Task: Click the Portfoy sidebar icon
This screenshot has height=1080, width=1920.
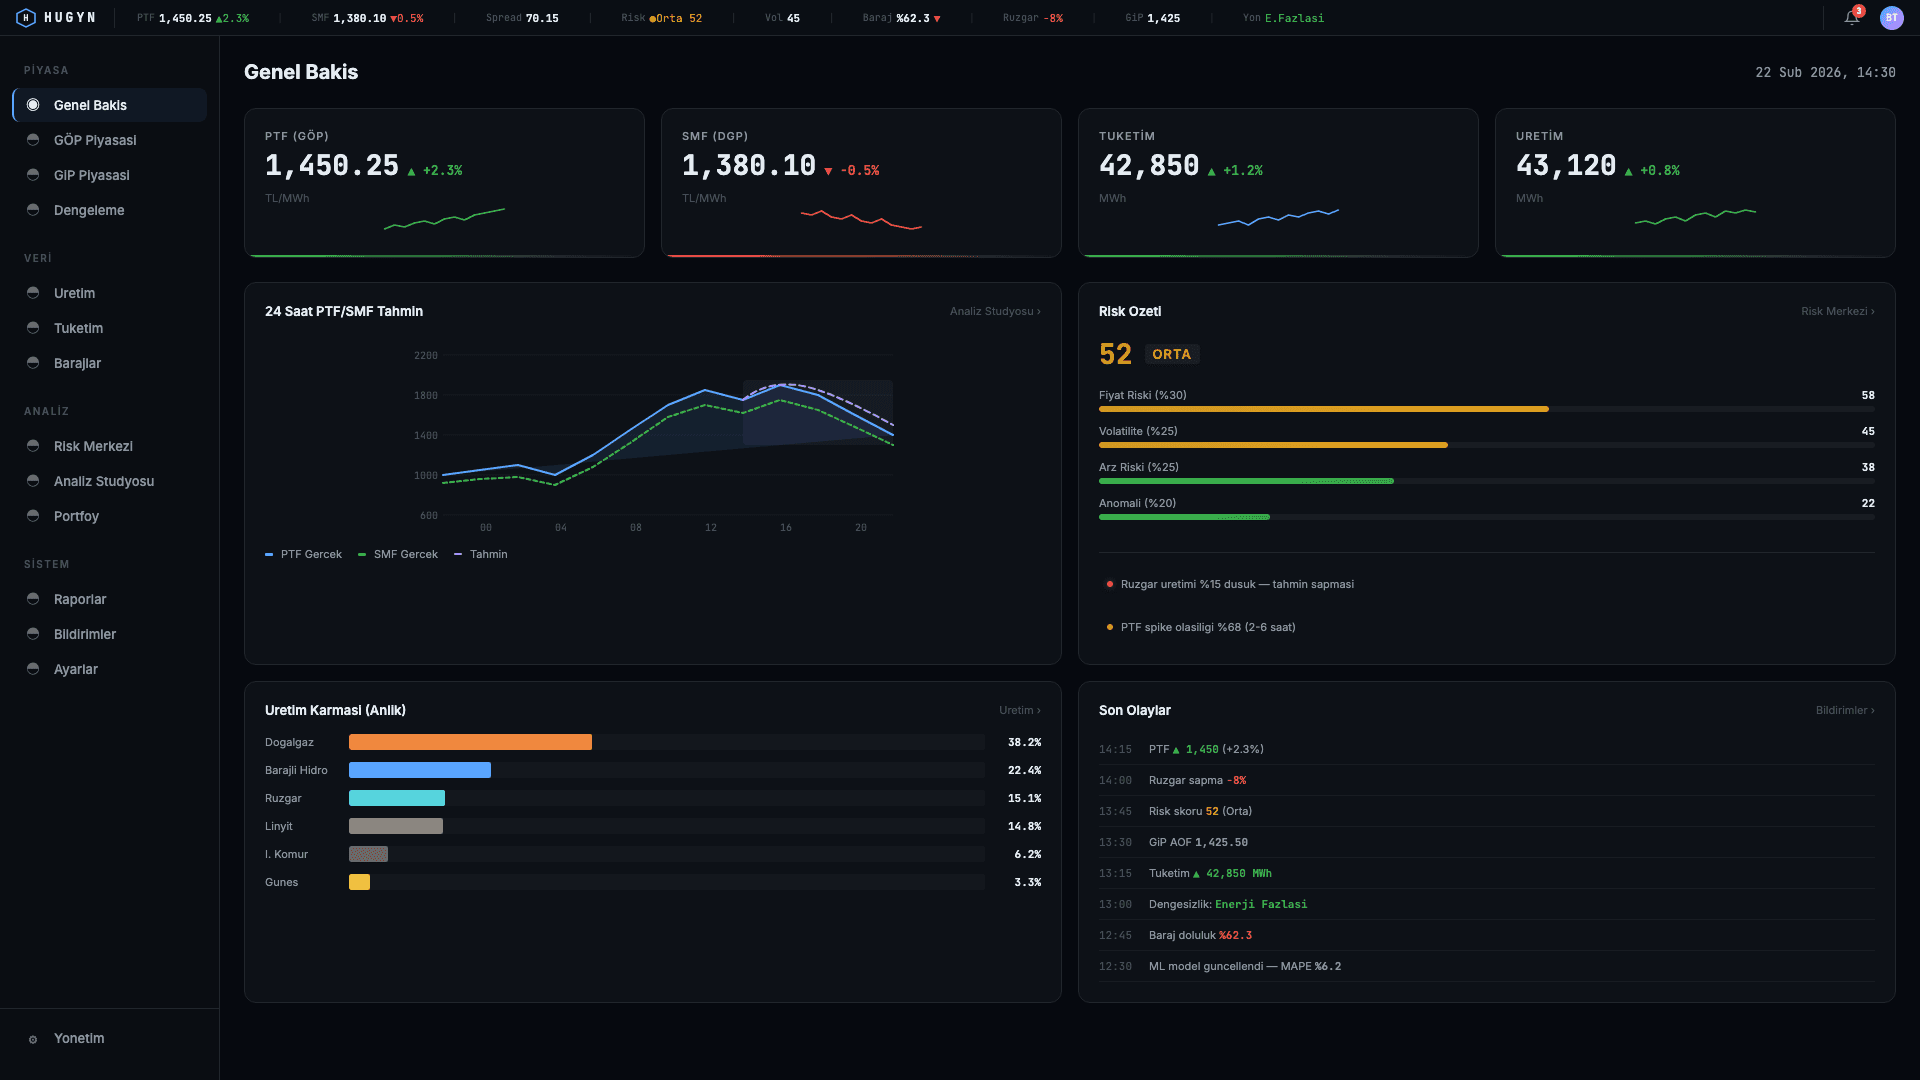Action: coord(33,516)
